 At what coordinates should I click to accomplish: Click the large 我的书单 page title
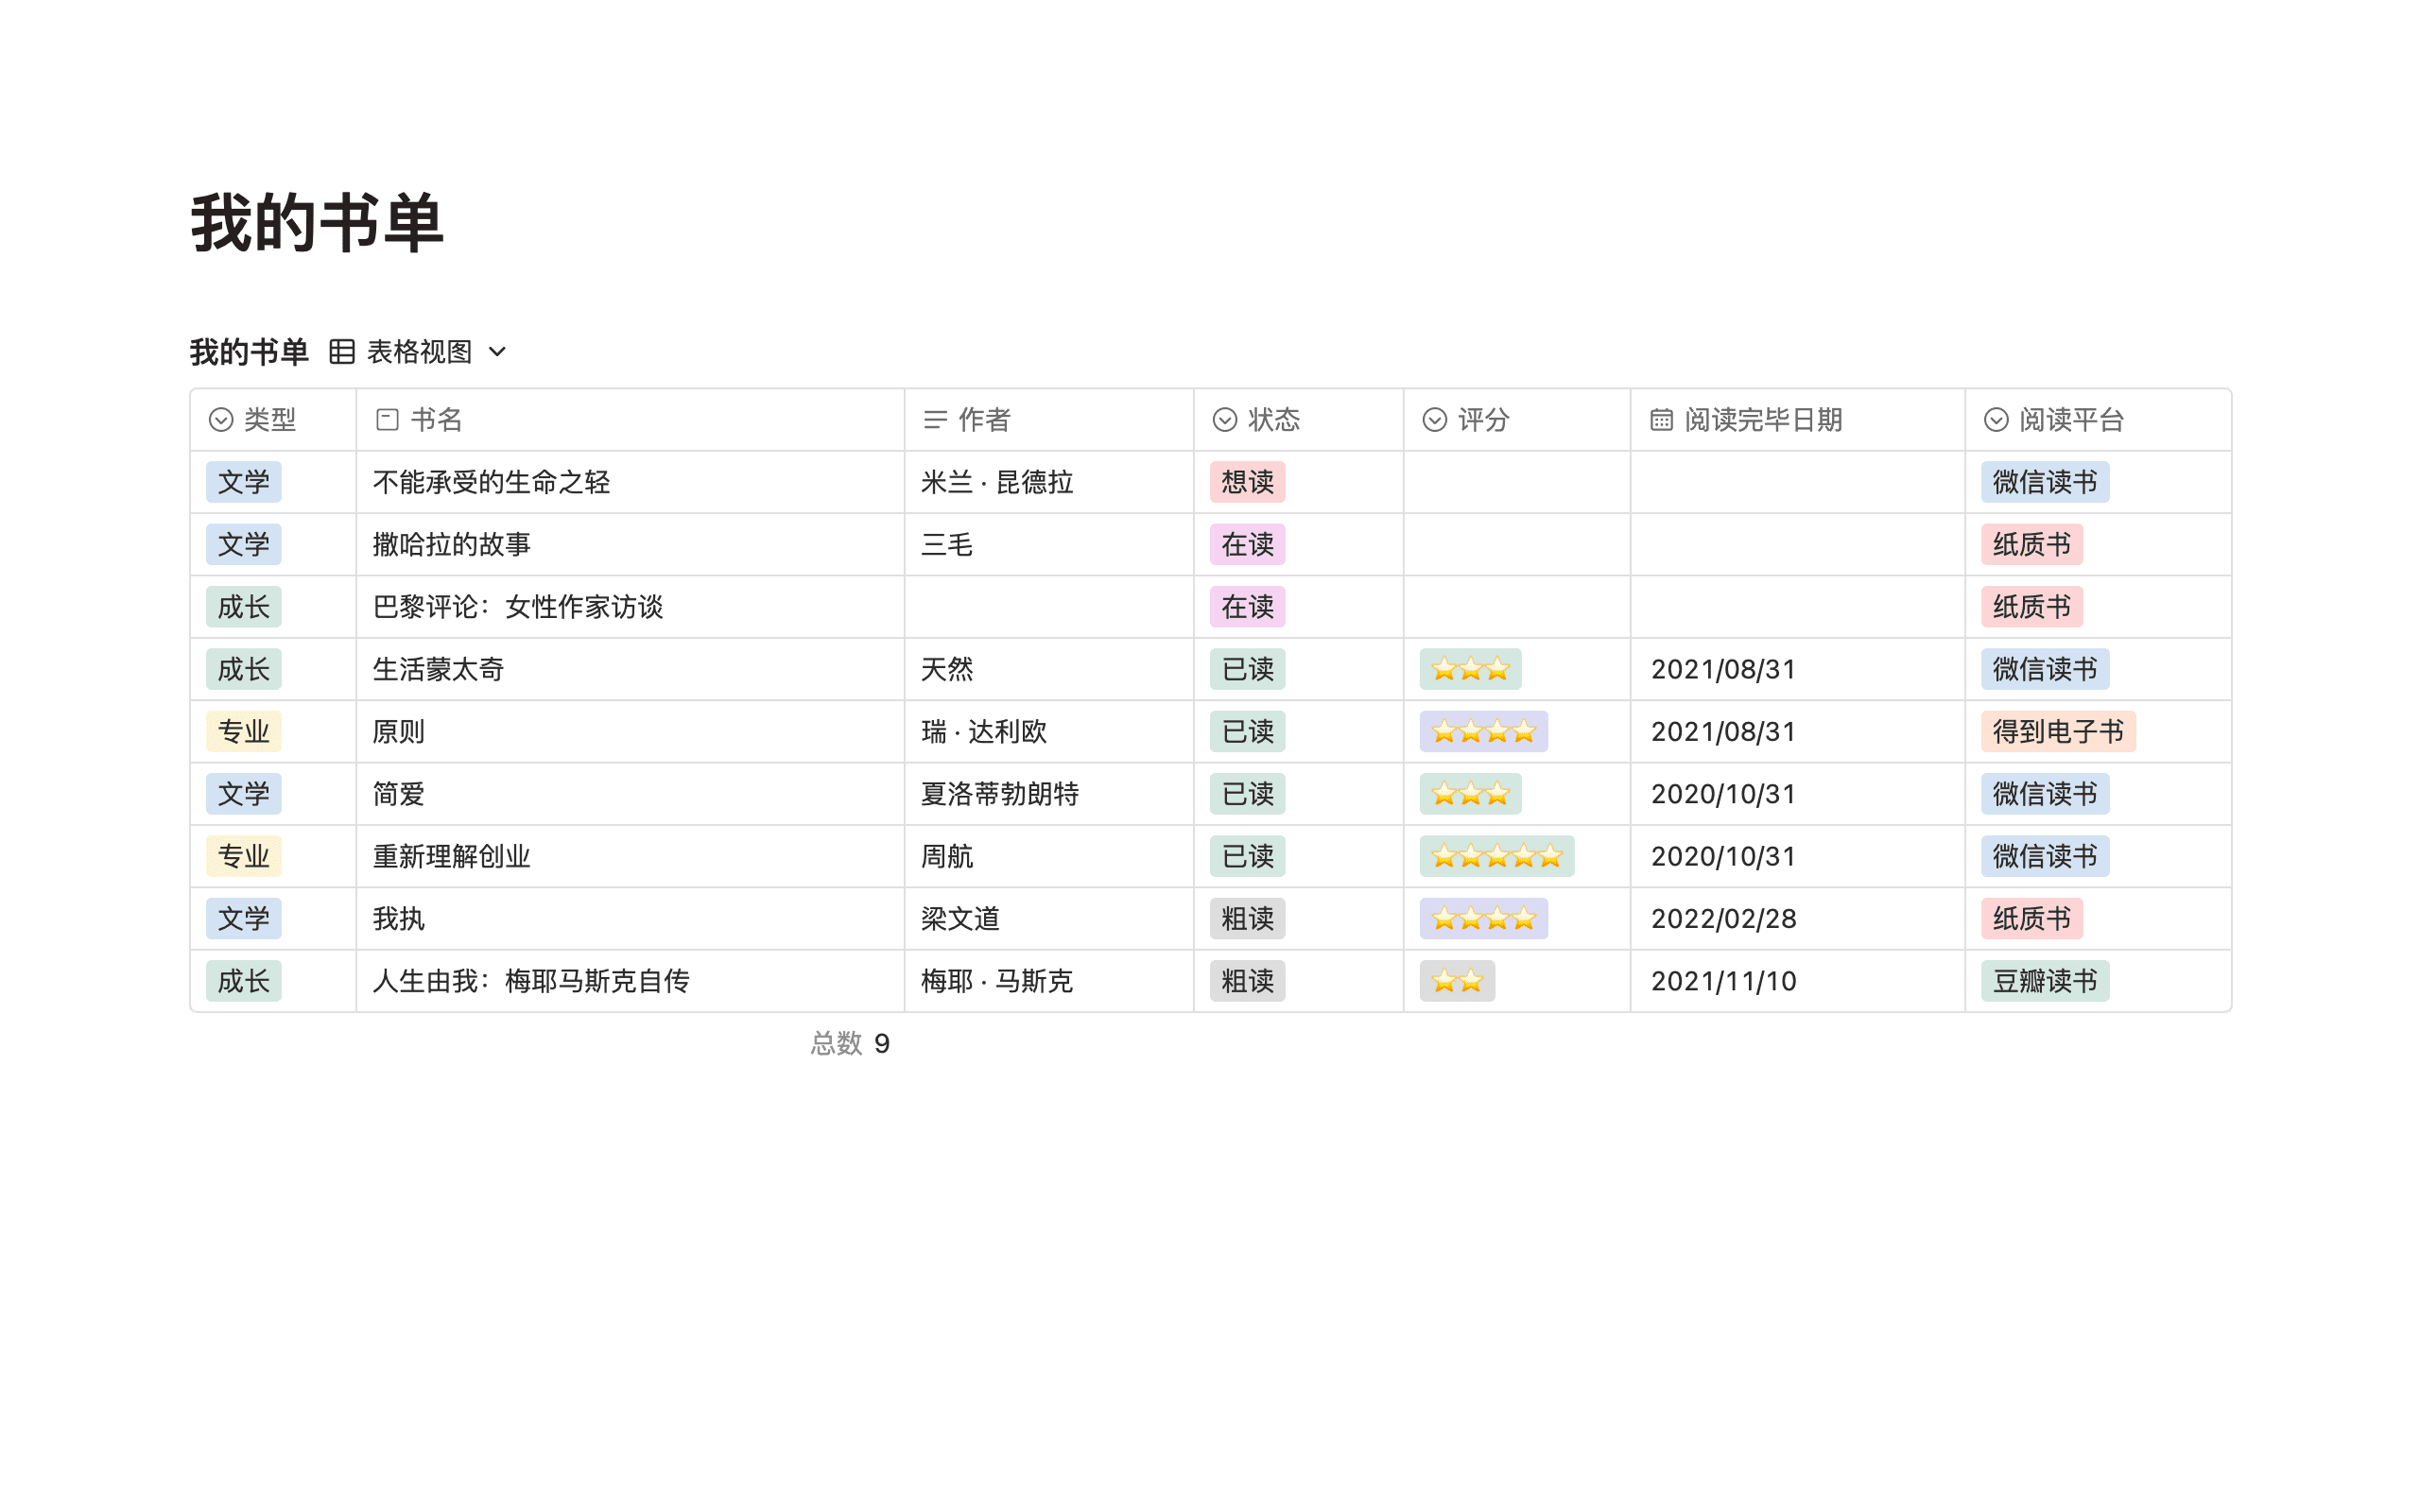[x=317, y=223]
